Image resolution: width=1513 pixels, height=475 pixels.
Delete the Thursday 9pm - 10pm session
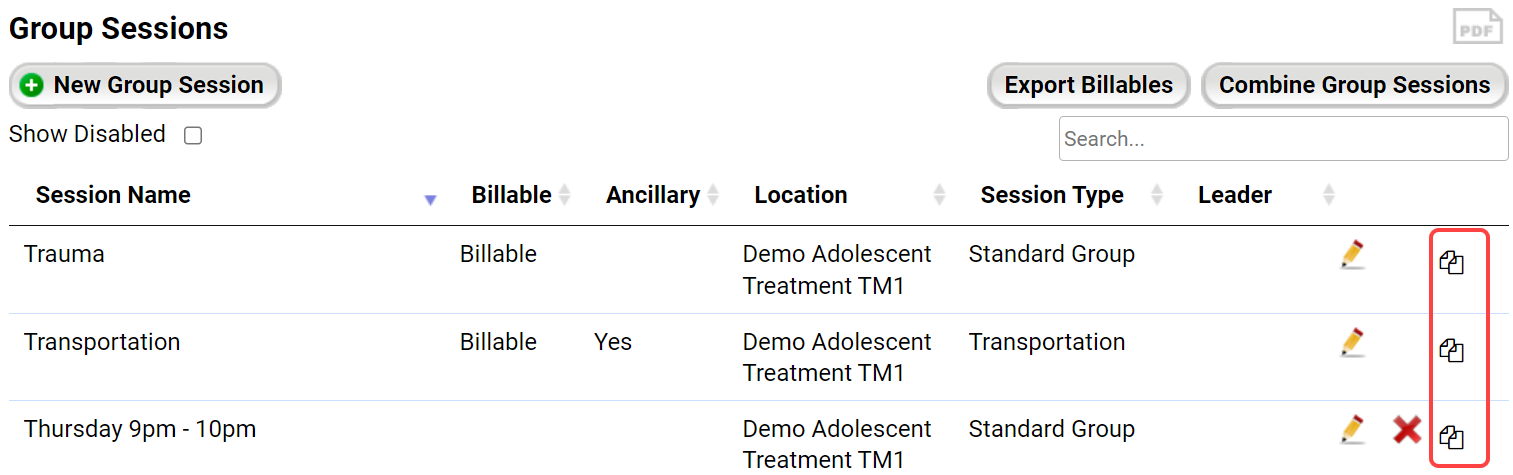(1407, 430)
